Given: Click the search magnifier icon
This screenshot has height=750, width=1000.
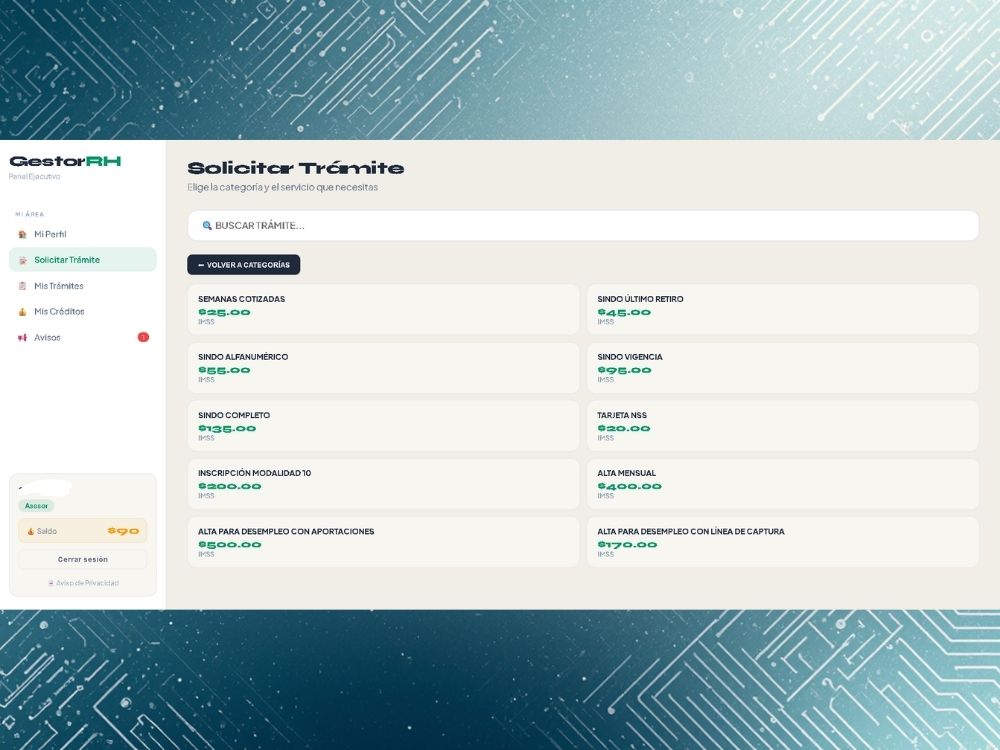Looking at the screenshot, I should [207, 226].
